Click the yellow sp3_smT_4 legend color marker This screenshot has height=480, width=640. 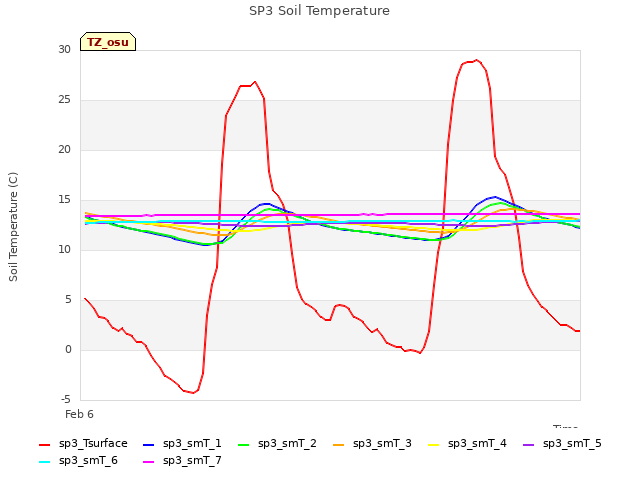(434, 444)
